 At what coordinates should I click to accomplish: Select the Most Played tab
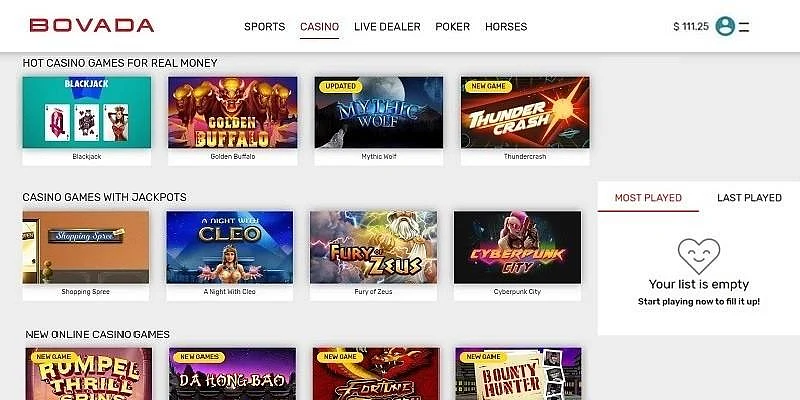click(x=648, y=197)
